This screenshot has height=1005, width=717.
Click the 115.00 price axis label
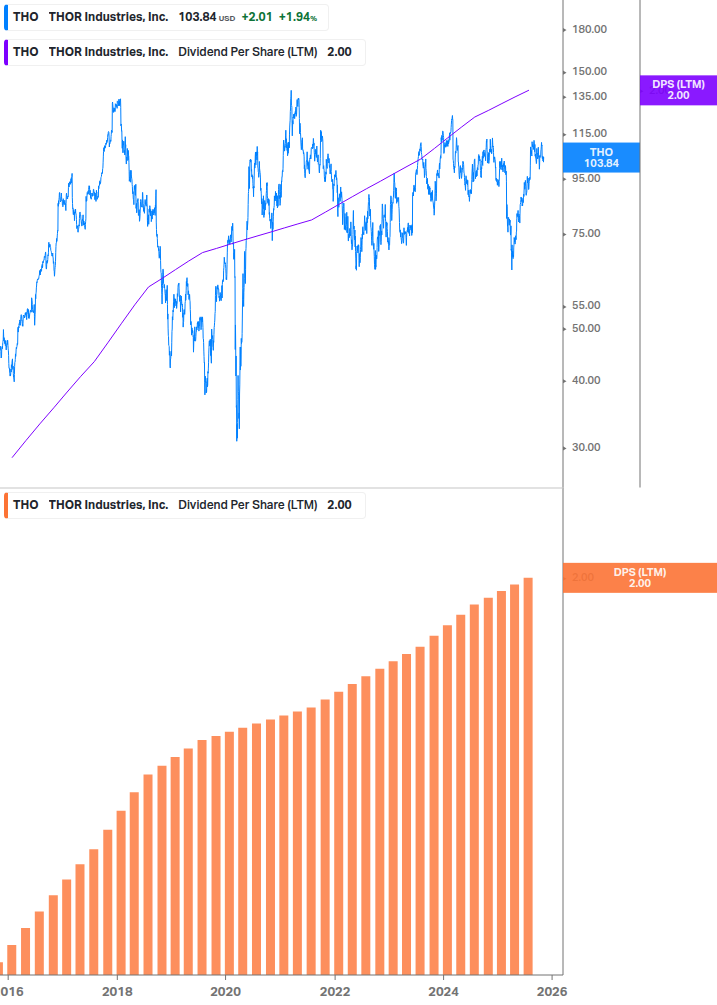coord(589,133)
